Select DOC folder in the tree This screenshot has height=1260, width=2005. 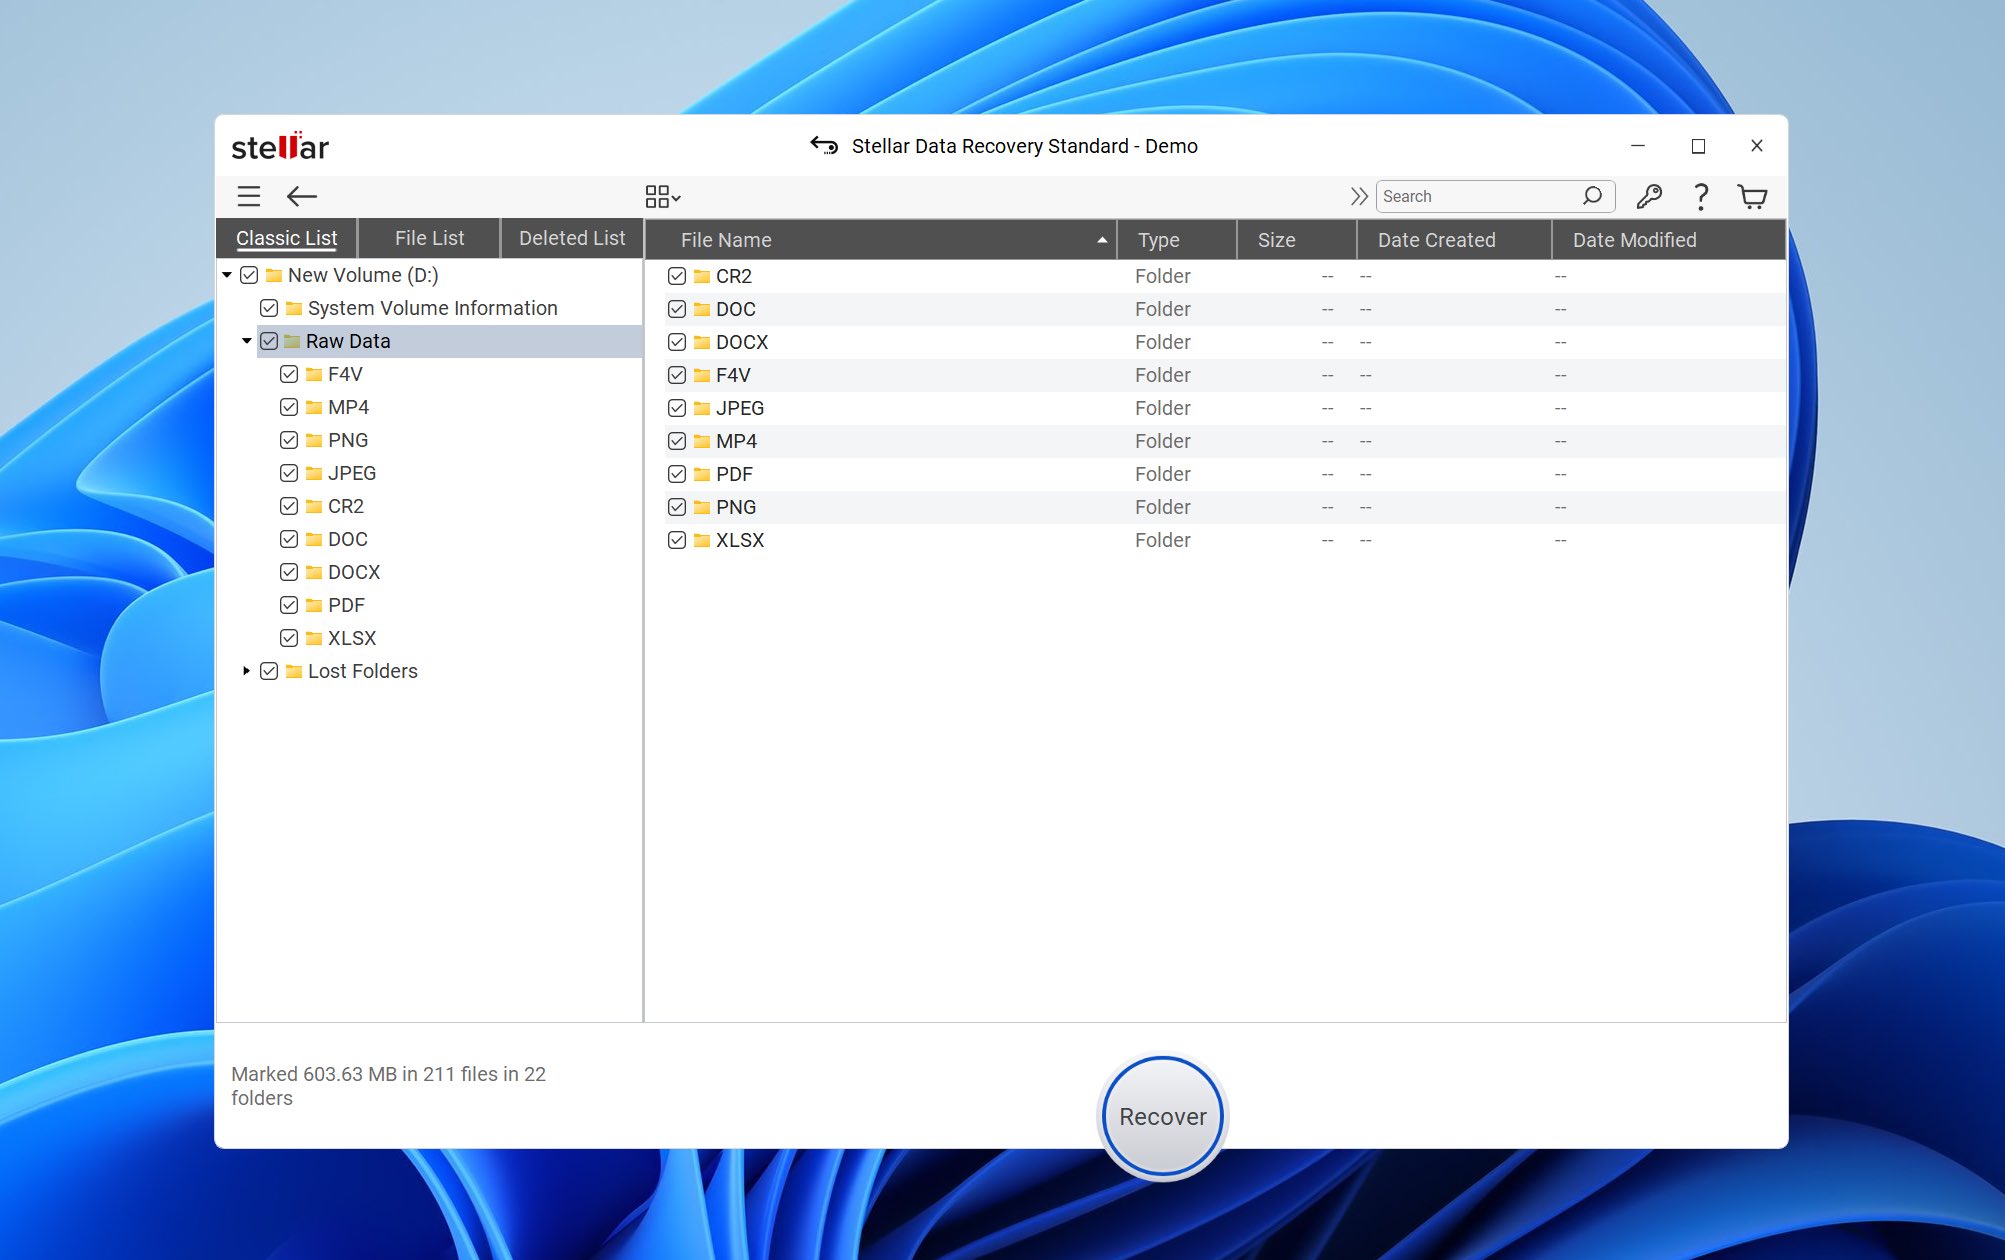click(x=348, y=539)
